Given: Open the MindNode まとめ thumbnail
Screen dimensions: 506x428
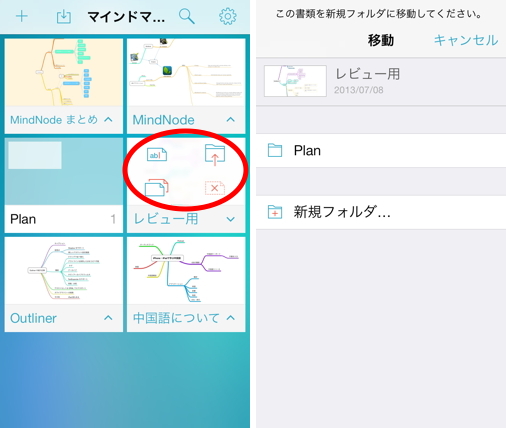Looking at the screenshot, I should click(64, 72).
